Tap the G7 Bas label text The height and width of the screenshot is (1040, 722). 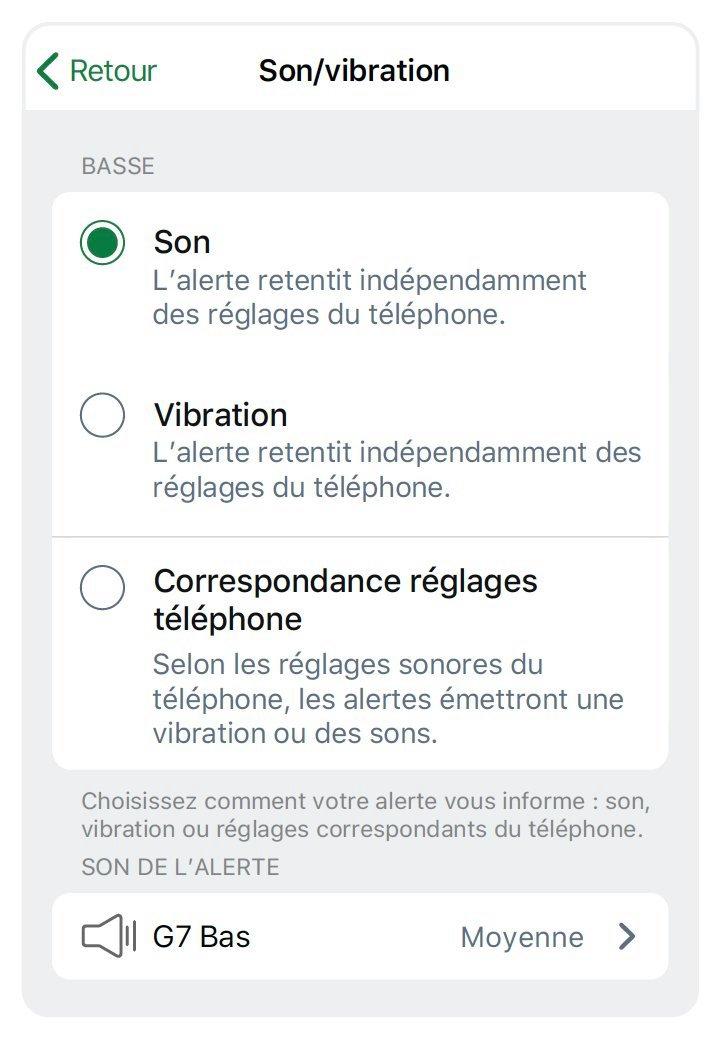point(202,937)
